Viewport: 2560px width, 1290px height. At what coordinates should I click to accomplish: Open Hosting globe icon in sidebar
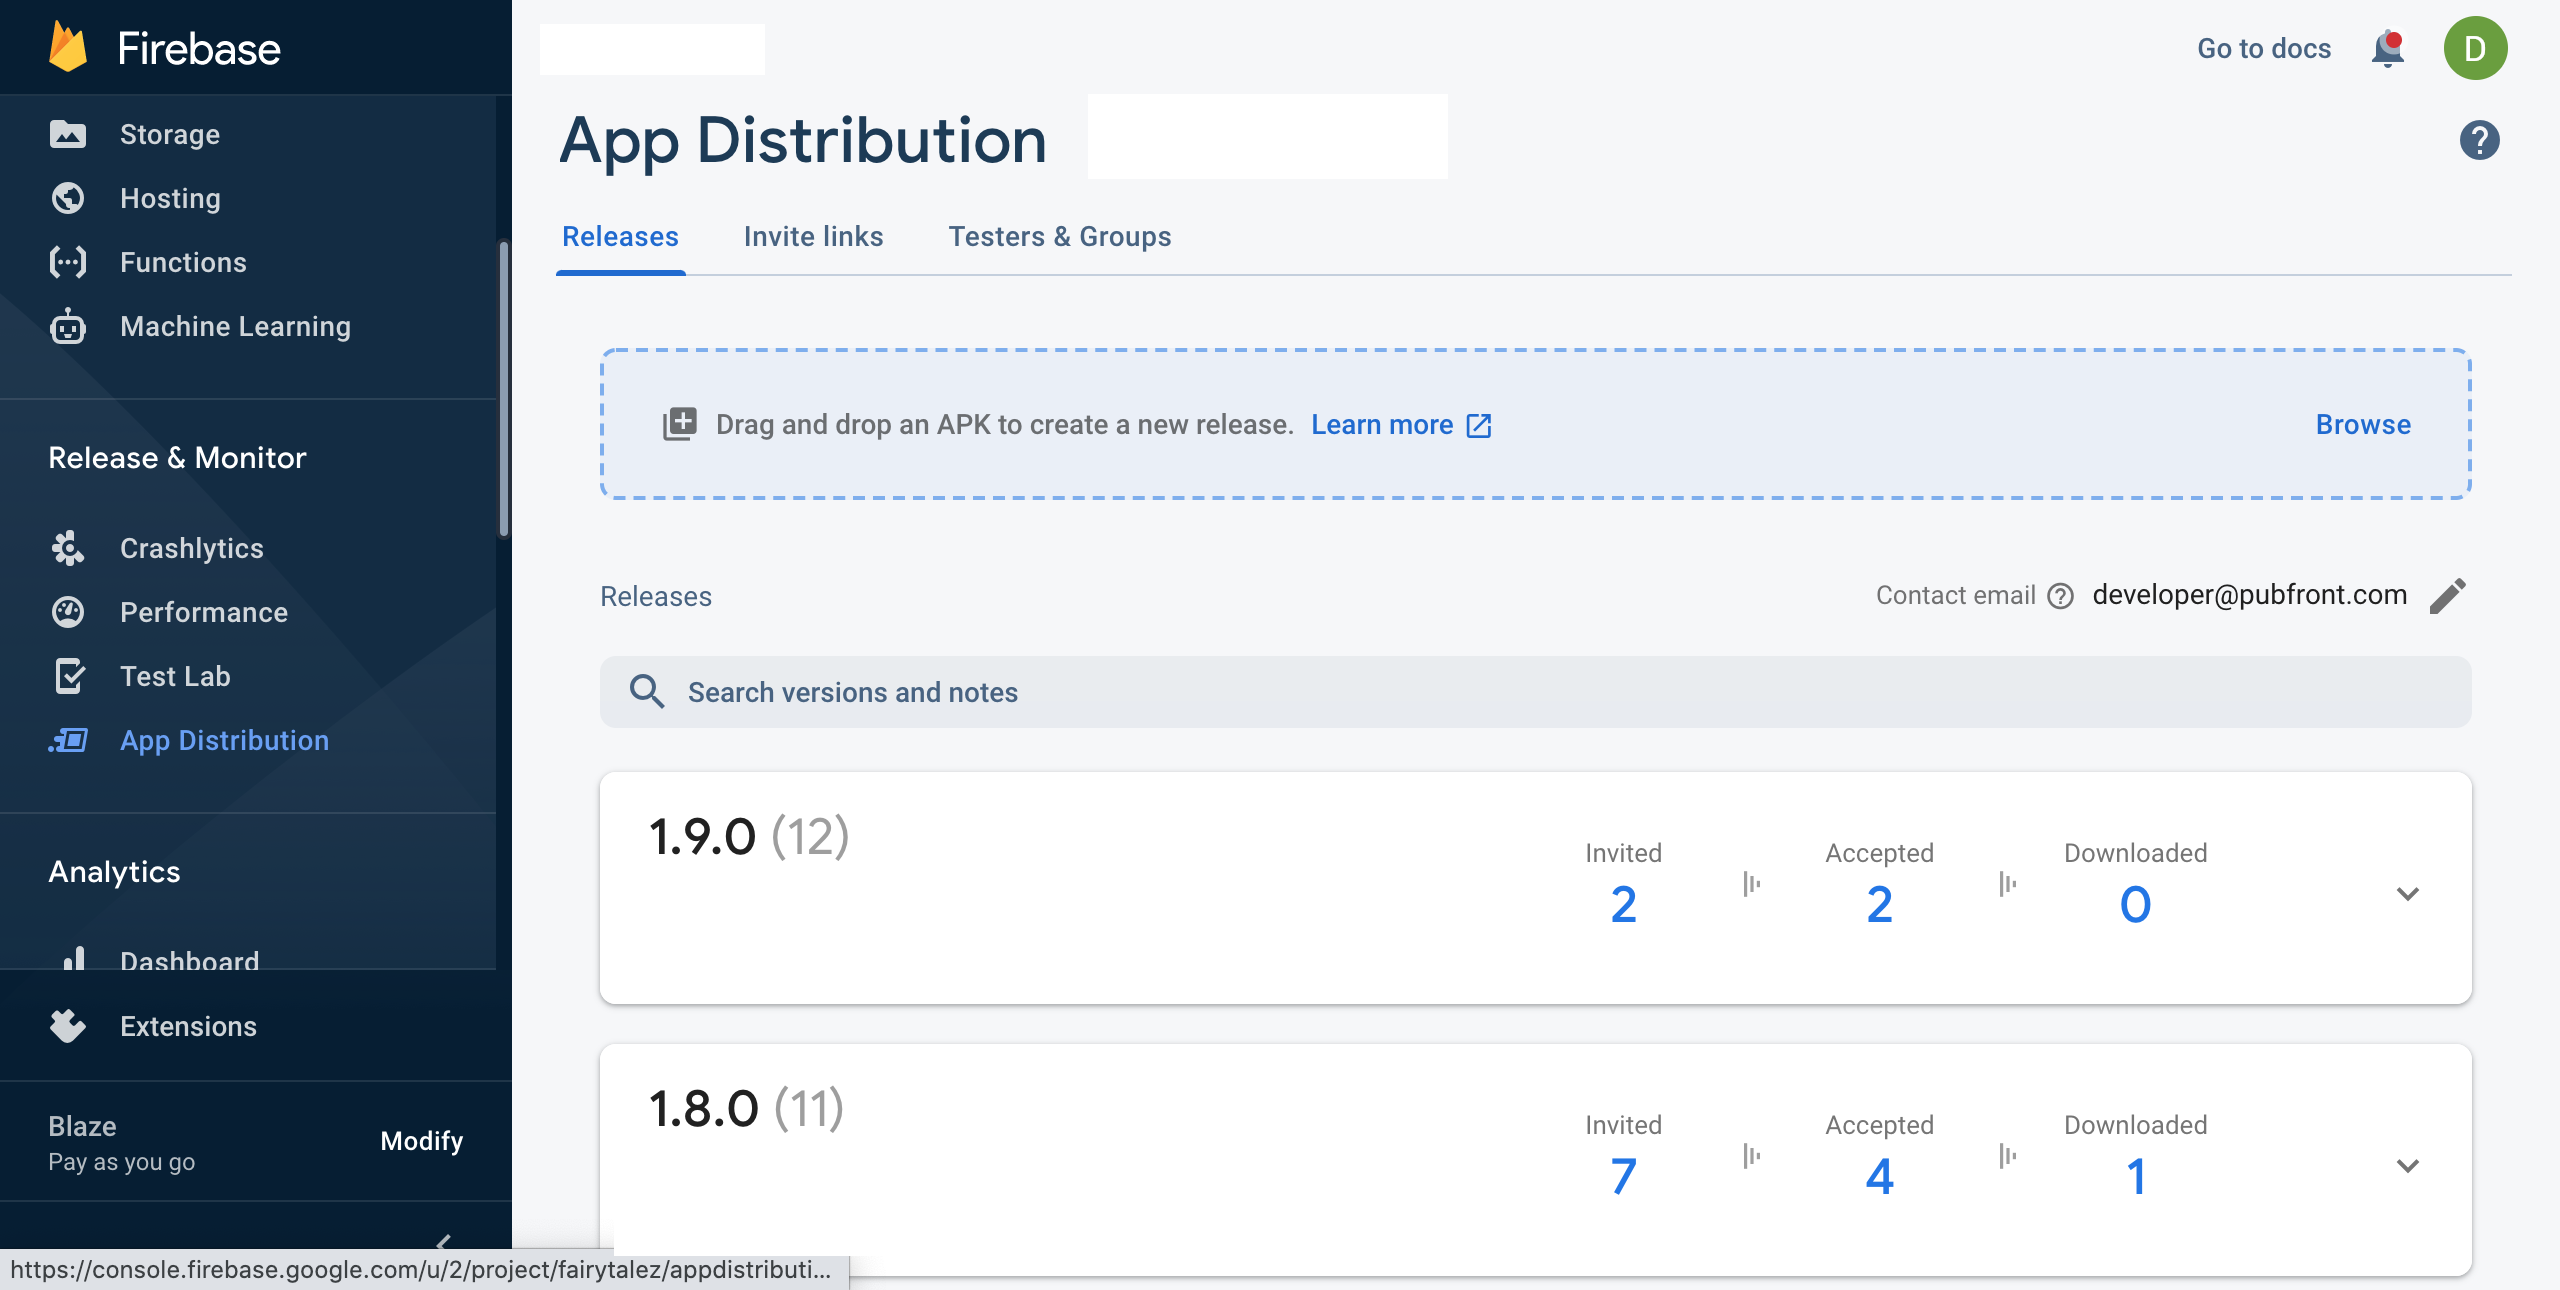click(x=68, y=198)
